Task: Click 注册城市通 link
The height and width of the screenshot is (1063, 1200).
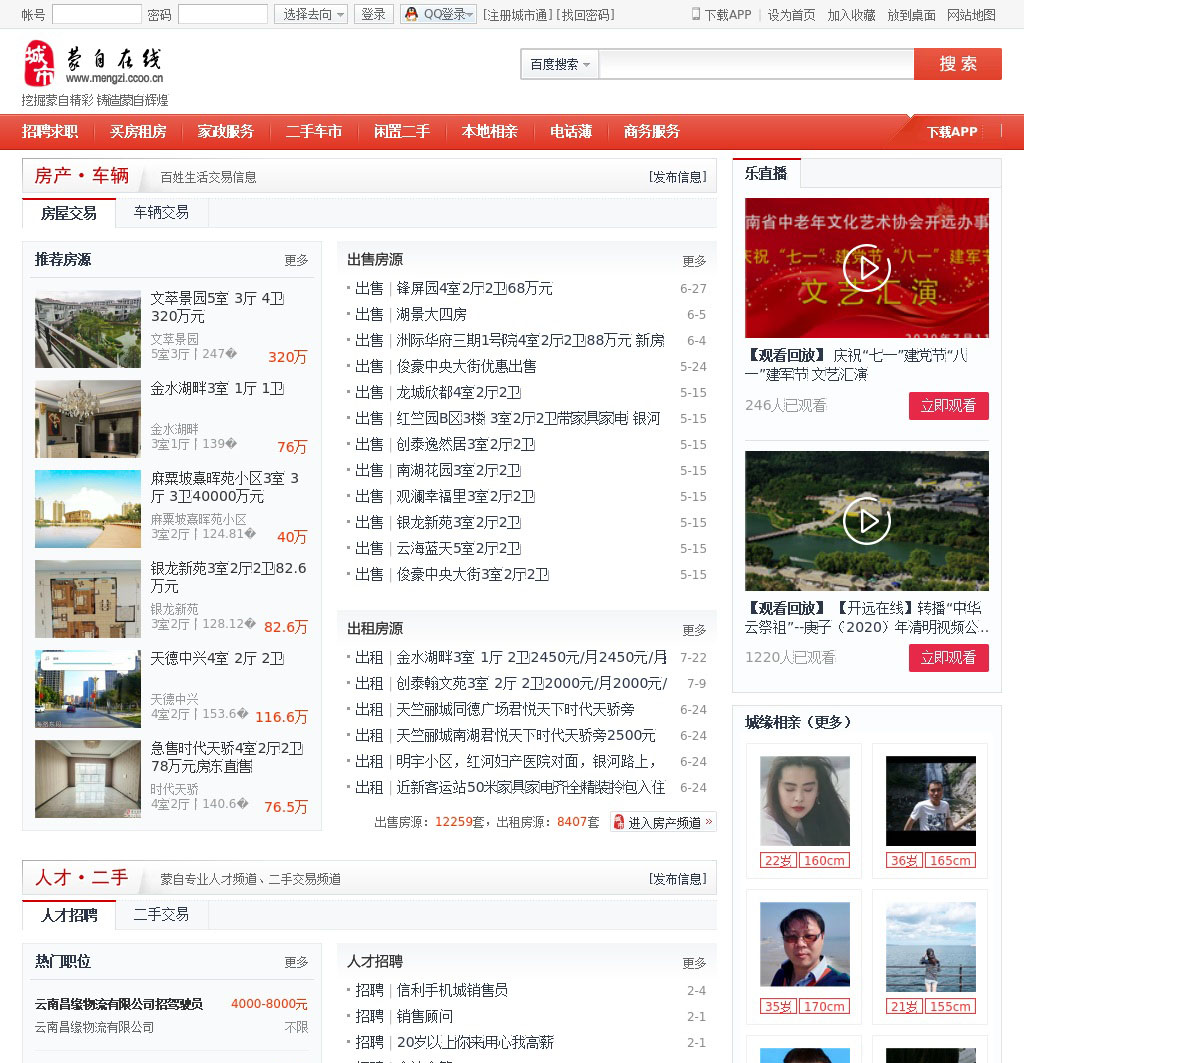Action: (516, 15)
